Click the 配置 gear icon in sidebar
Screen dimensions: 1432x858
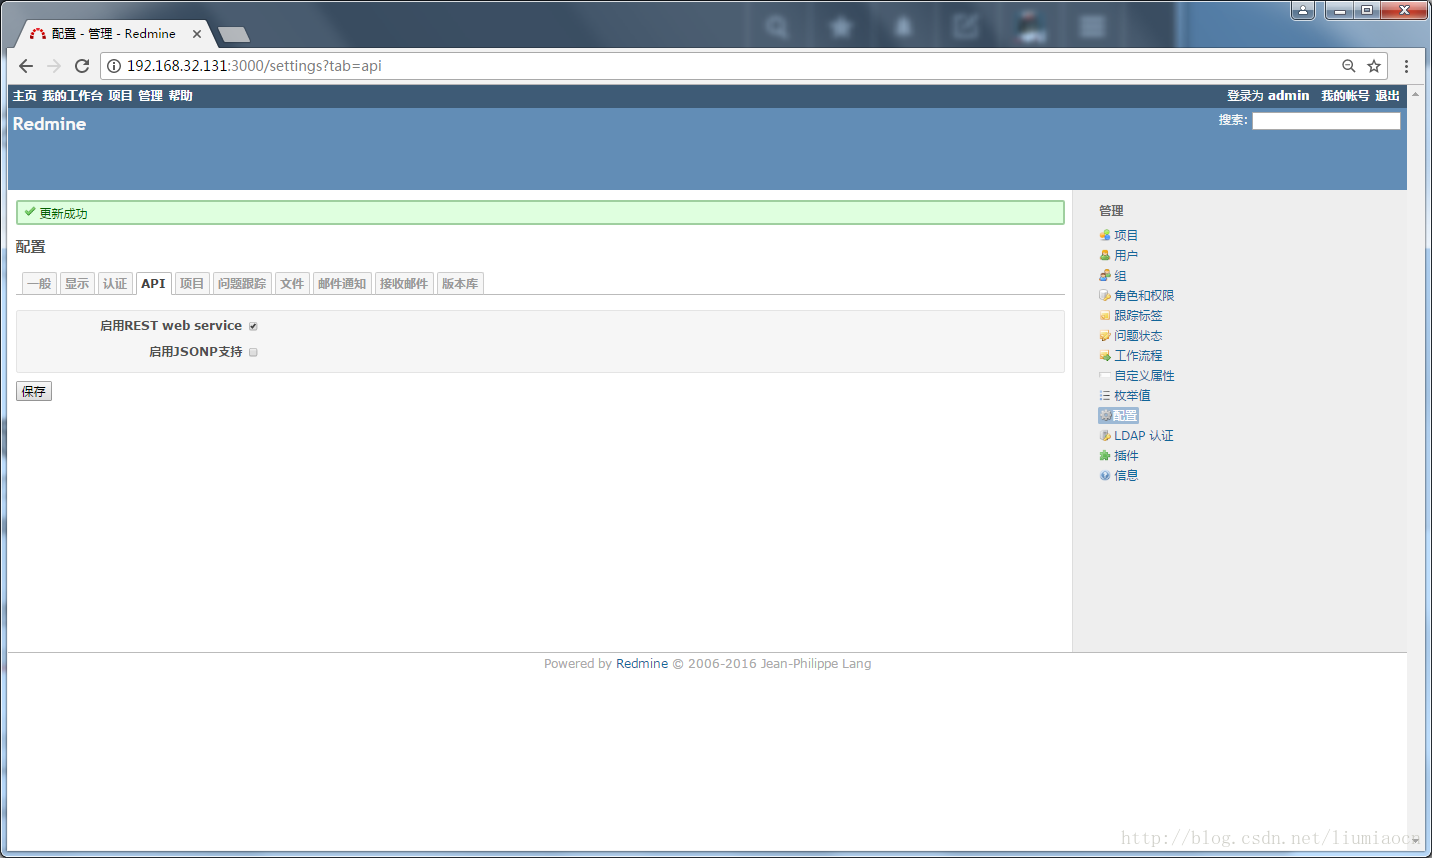tap(1105, 416)
